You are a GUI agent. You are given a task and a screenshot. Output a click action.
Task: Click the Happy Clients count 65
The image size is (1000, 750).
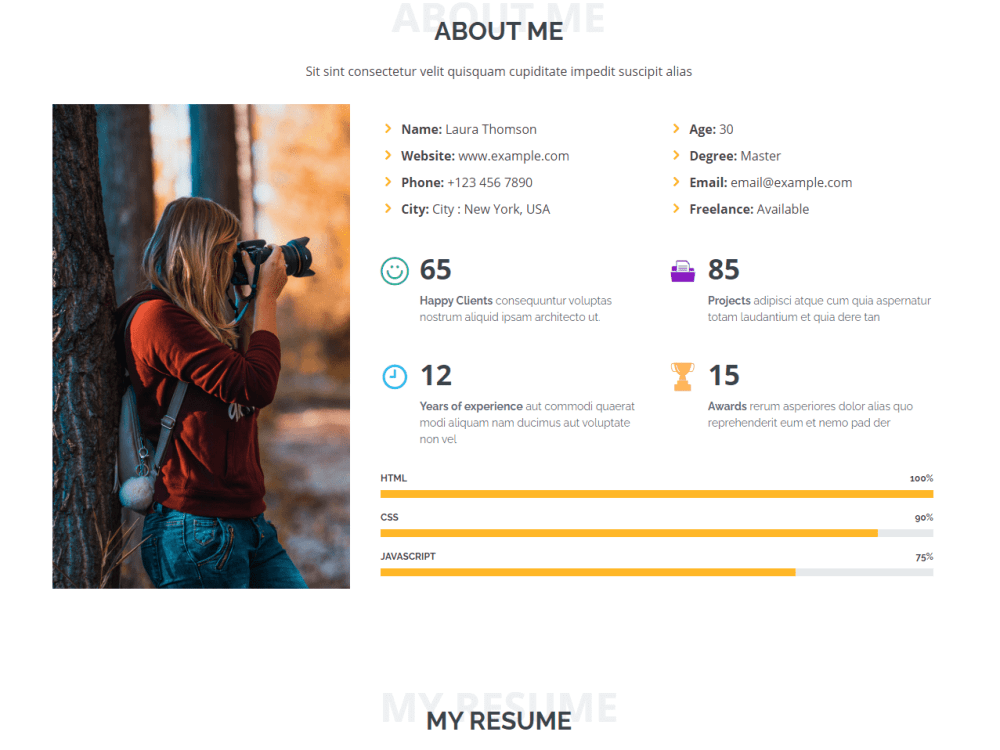436,270
